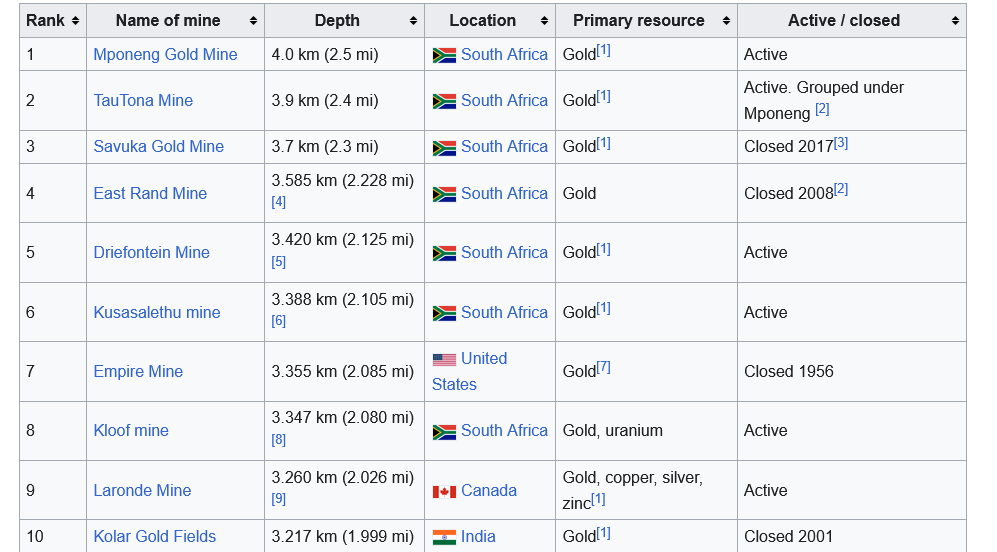Viewport: 997px width, 552px height.
Task: Select depth text 3.9 km (2.4 mi)
Action: point(325,100)
